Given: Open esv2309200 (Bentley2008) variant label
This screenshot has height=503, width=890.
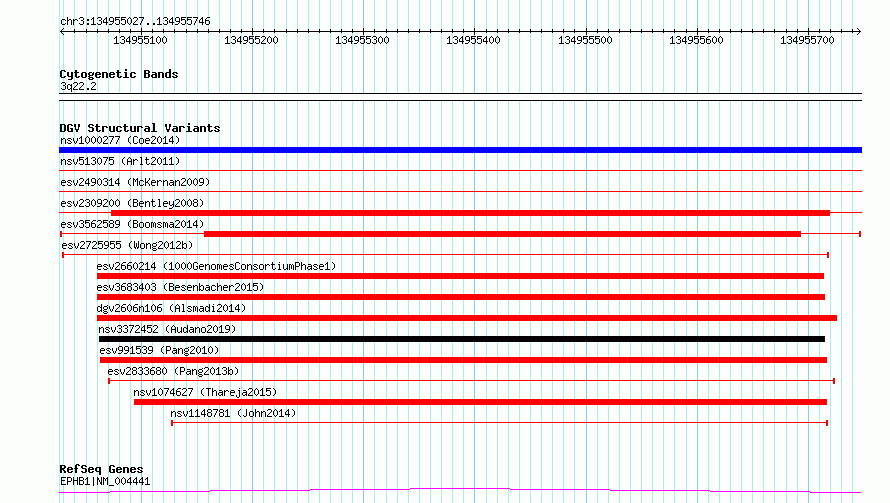Looking at the screenshot, I should pos(132,203).
